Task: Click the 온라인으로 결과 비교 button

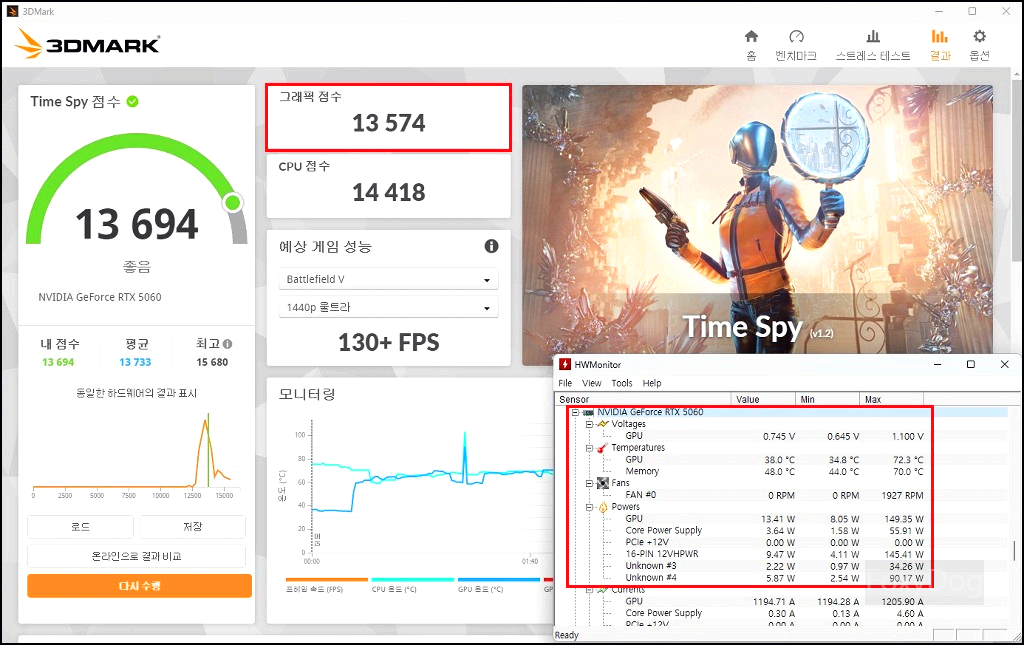Action: click(x=136, y=556)
